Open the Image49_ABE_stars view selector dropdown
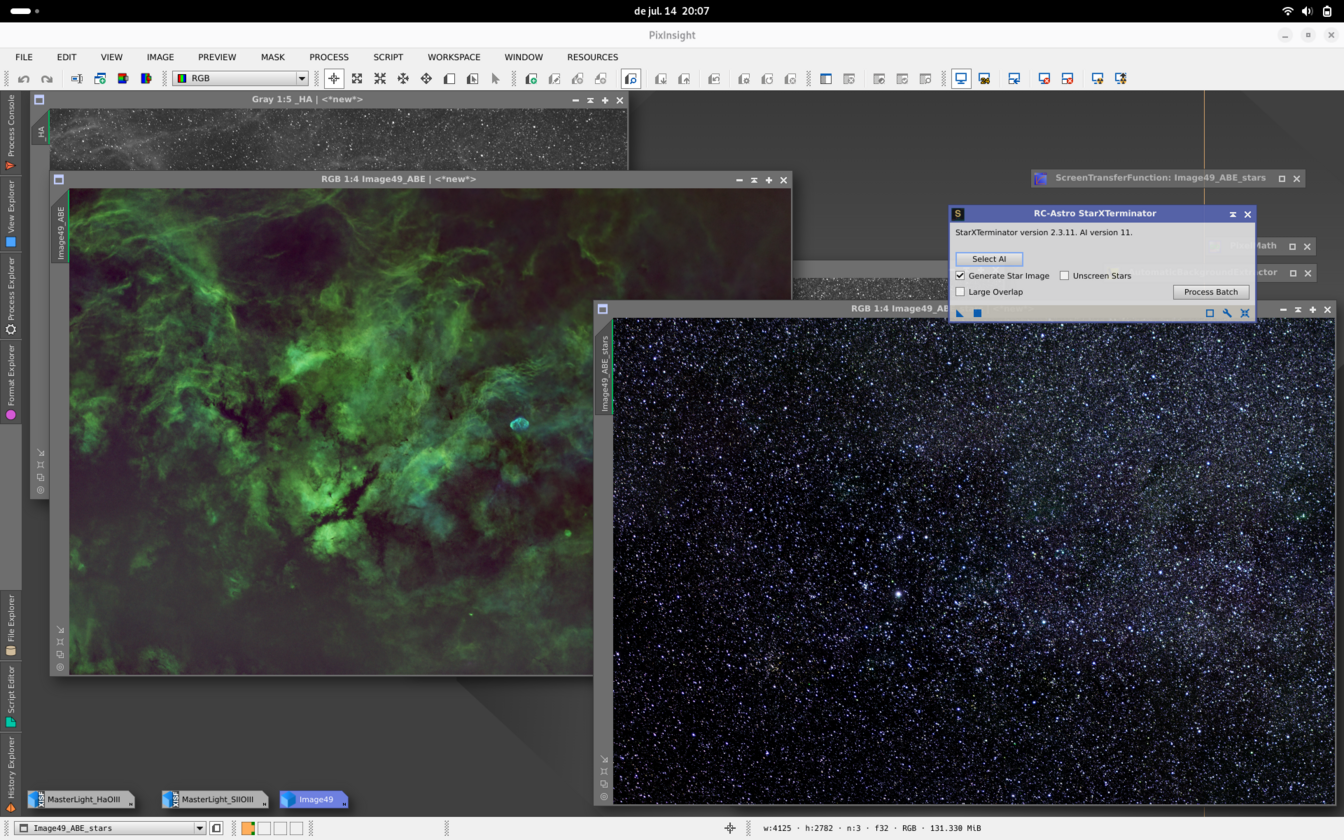This screenshot has height=840, width=1344. click(110, 828)
